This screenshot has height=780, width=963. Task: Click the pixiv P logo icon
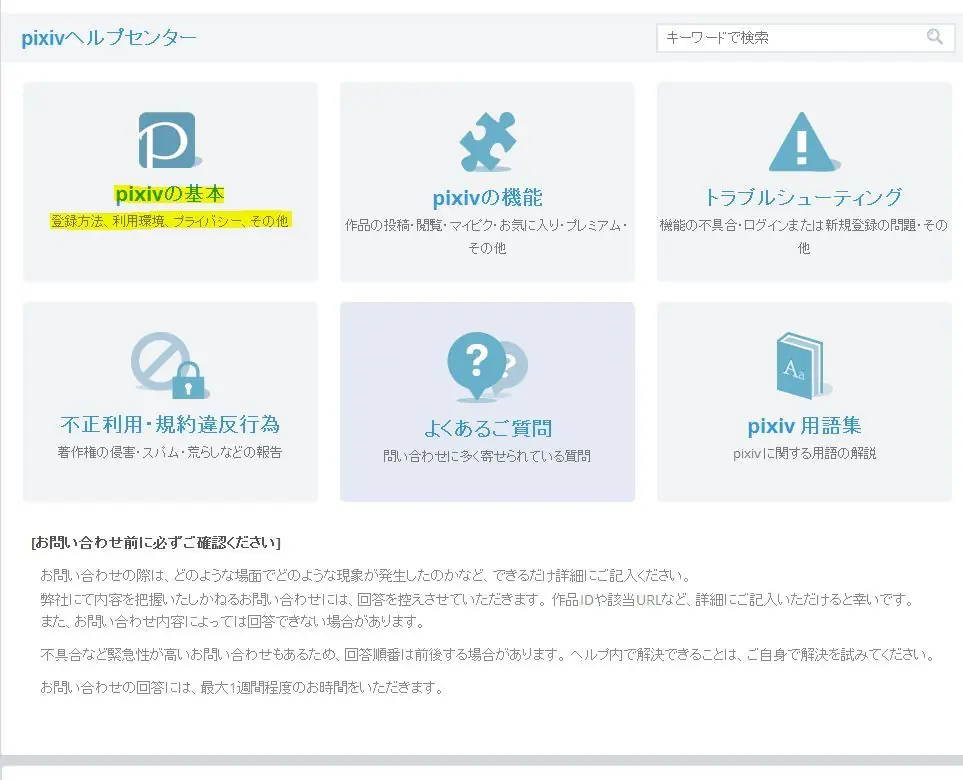167,140
